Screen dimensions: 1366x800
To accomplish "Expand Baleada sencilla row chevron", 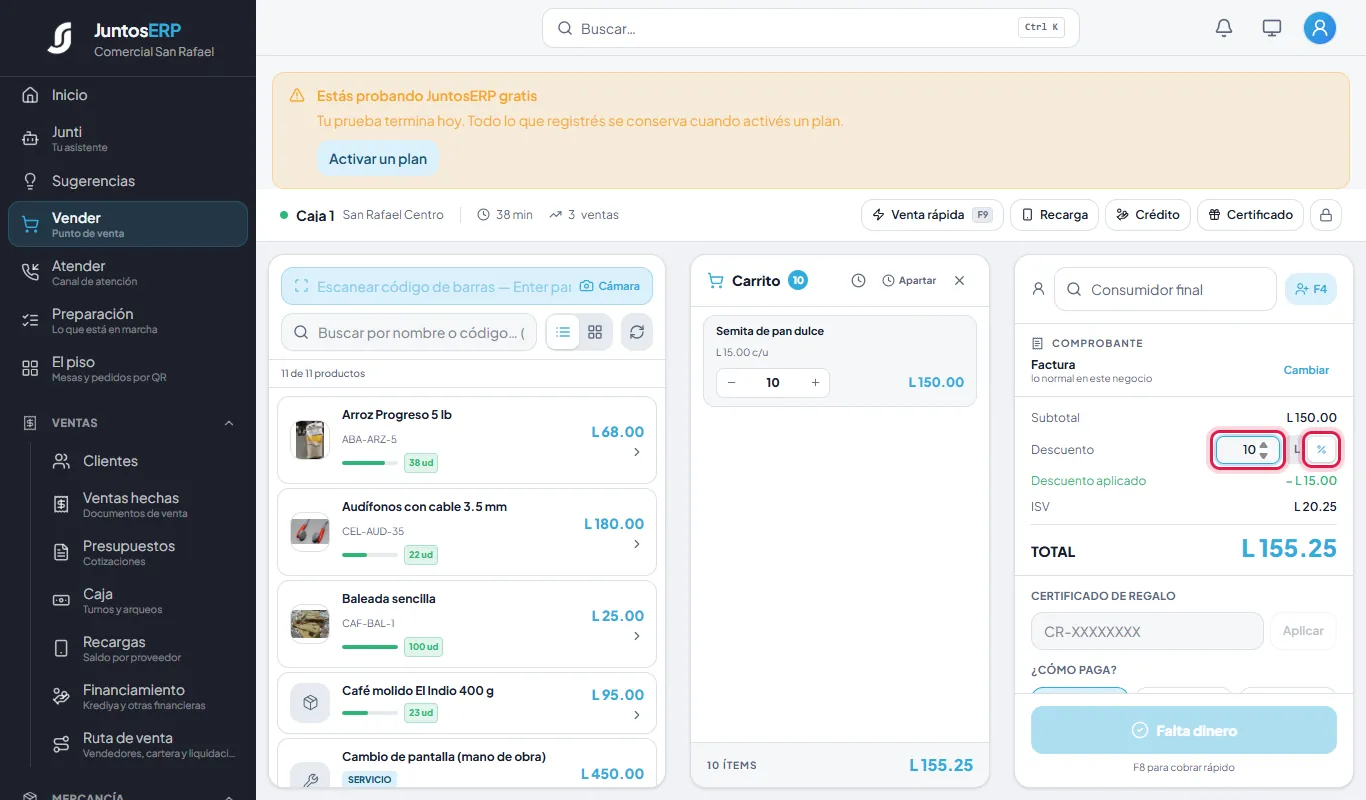I will pos(637,636).
